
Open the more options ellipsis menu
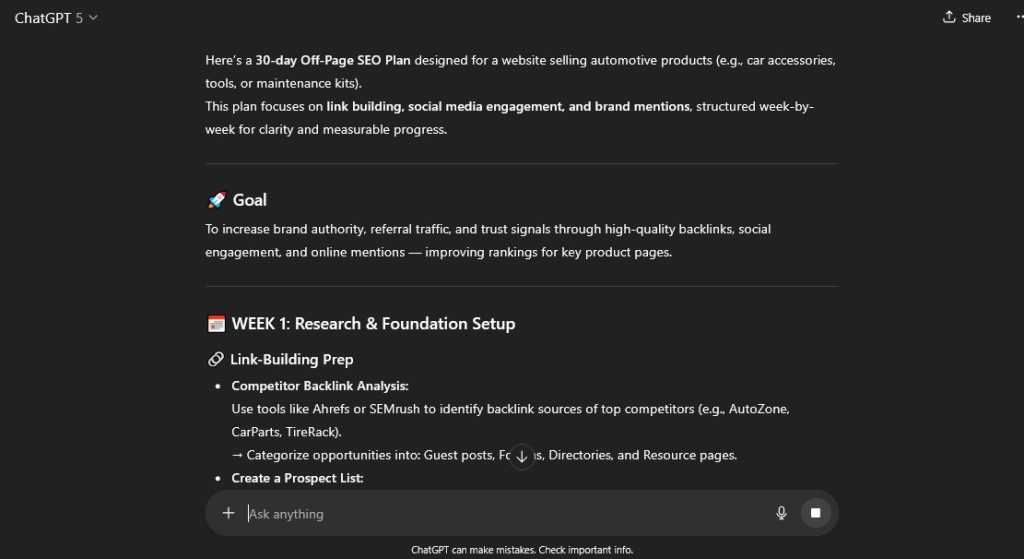pyautogui.click(x=1019, y=18)
